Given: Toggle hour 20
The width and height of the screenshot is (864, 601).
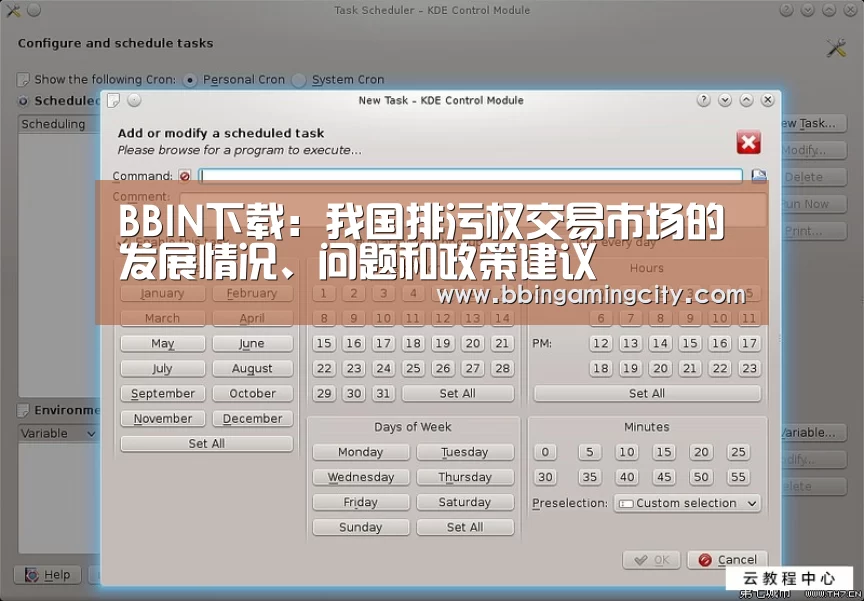Looking at the screenshot, I should pyautogui.click(x=660, y=368).
